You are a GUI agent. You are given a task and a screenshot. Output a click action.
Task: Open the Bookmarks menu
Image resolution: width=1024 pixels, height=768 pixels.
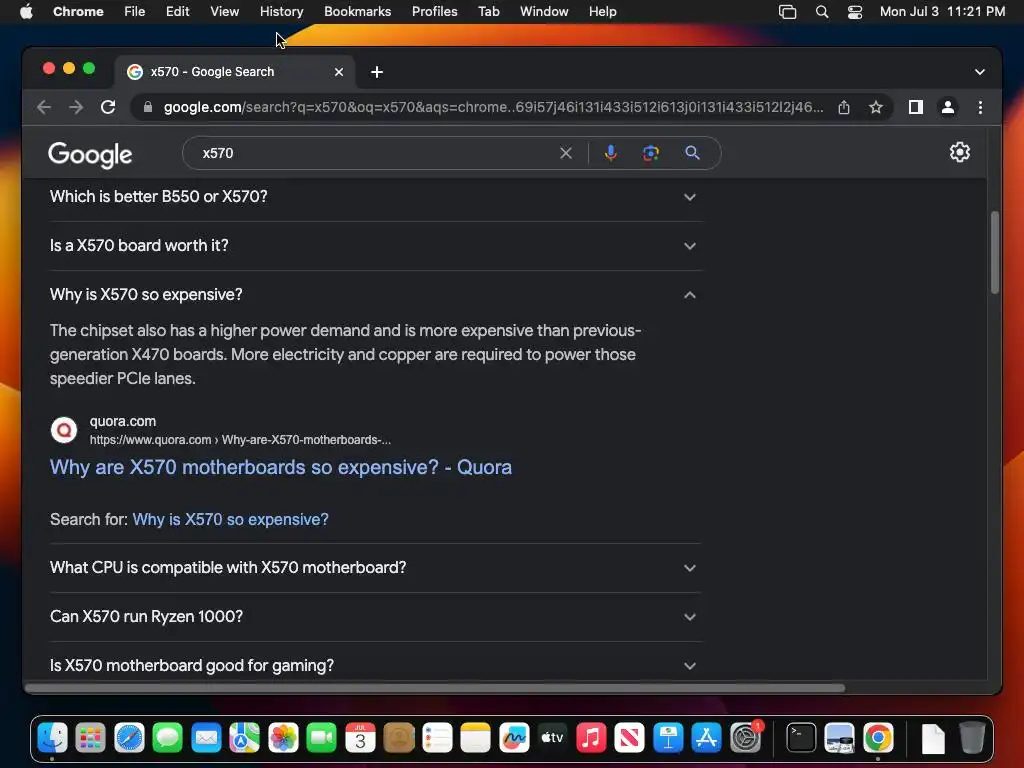click(x=357, y=12)
